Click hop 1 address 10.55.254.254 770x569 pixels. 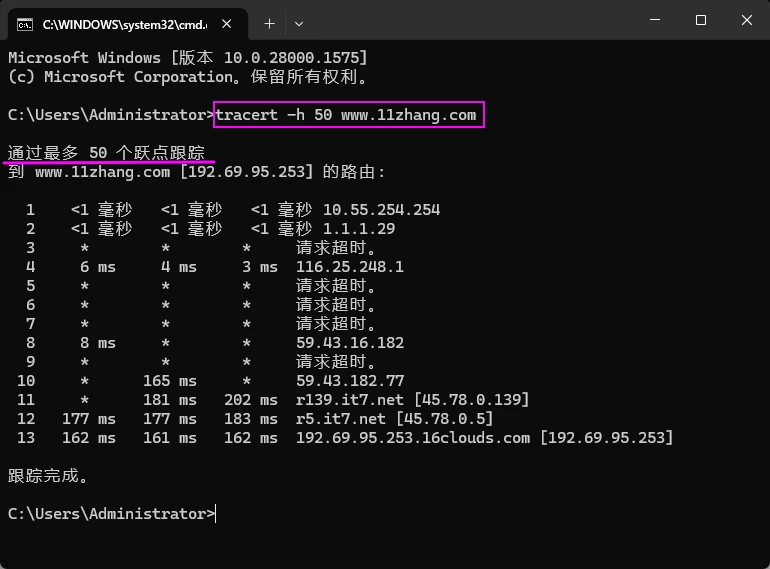[x=382, y=210]
